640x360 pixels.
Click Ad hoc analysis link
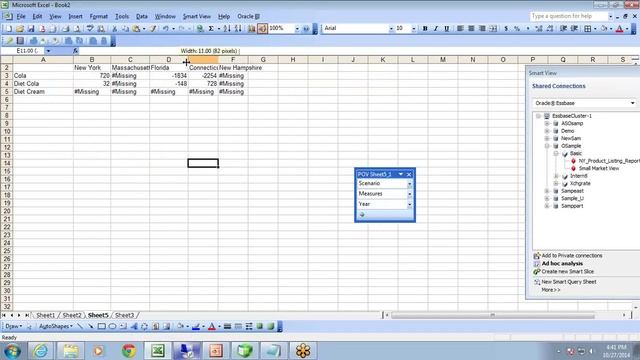click(562, 264)
